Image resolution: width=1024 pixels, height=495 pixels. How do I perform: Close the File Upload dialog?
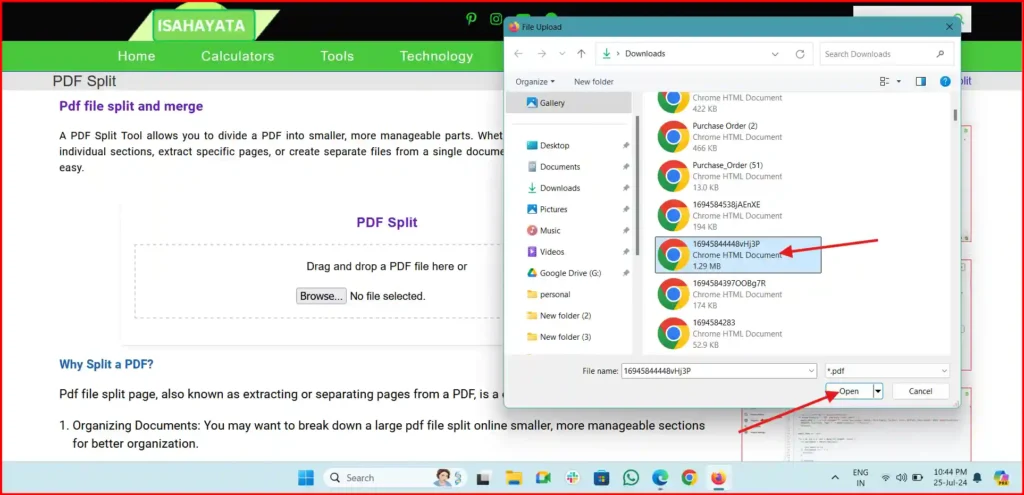click(949, 27)
